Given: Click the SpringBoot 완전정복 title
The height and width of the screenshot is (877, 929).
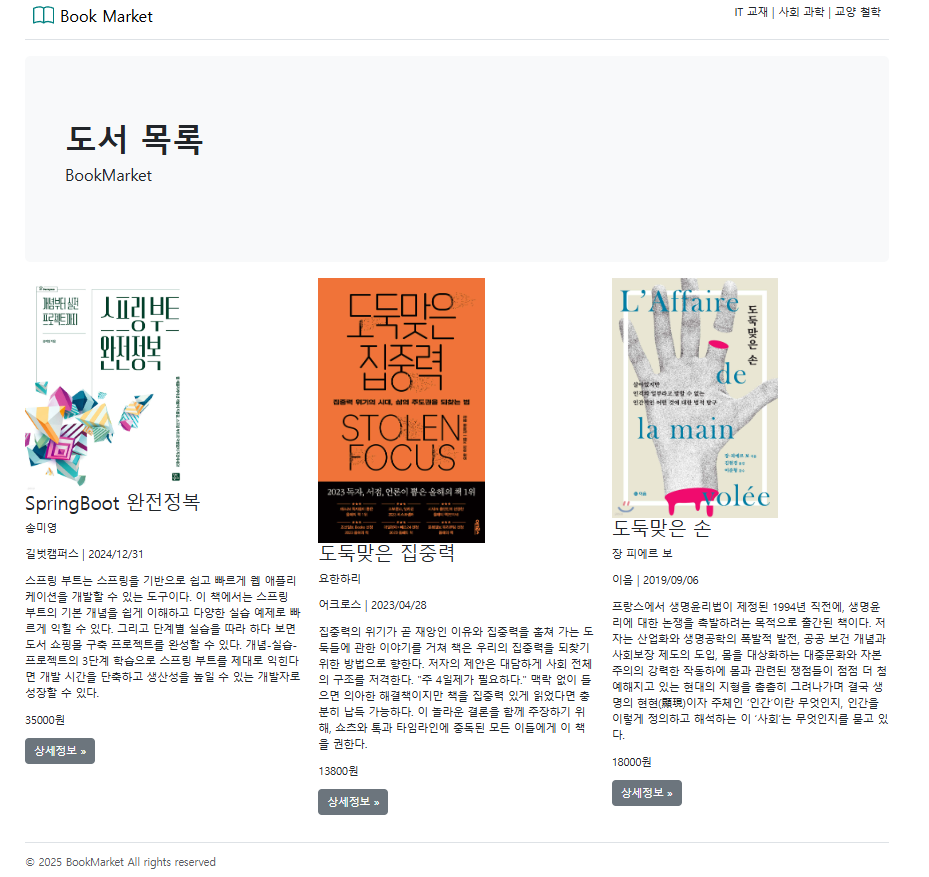Looking at the screenshot, I should [x=113, y=502].
